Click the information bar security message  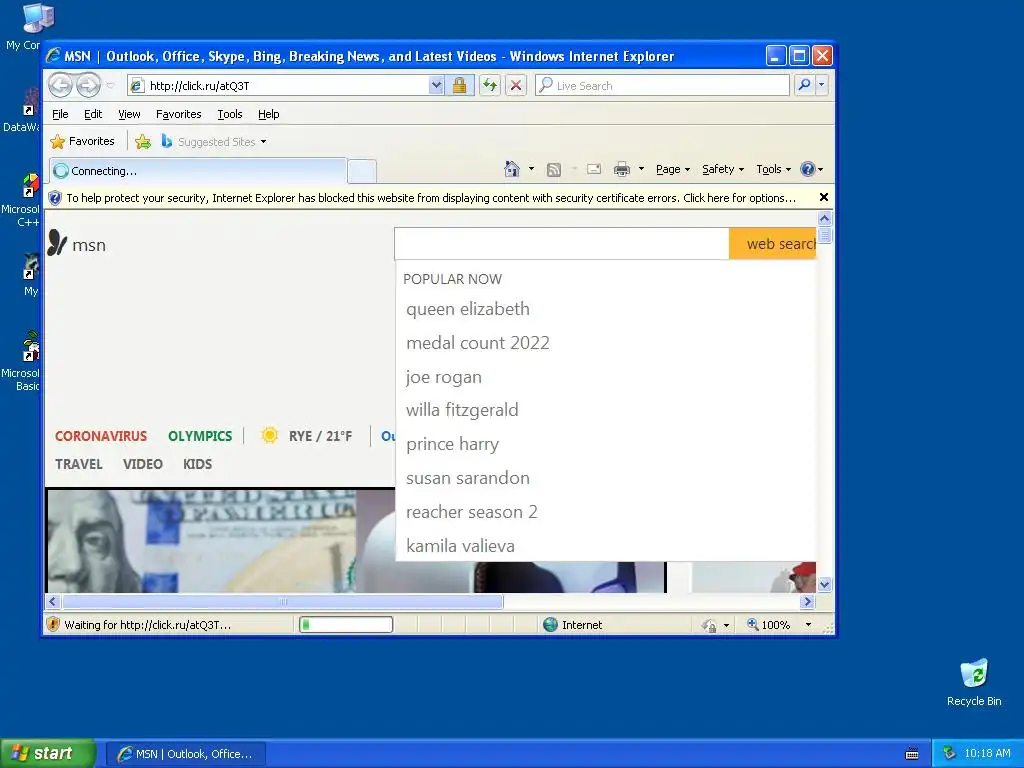431,198
